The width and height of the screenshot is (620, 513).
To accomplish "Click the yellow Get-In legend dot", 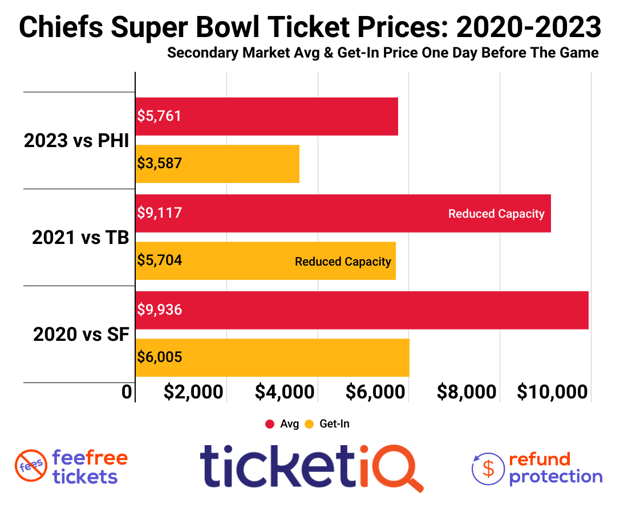I will [309, 424].
